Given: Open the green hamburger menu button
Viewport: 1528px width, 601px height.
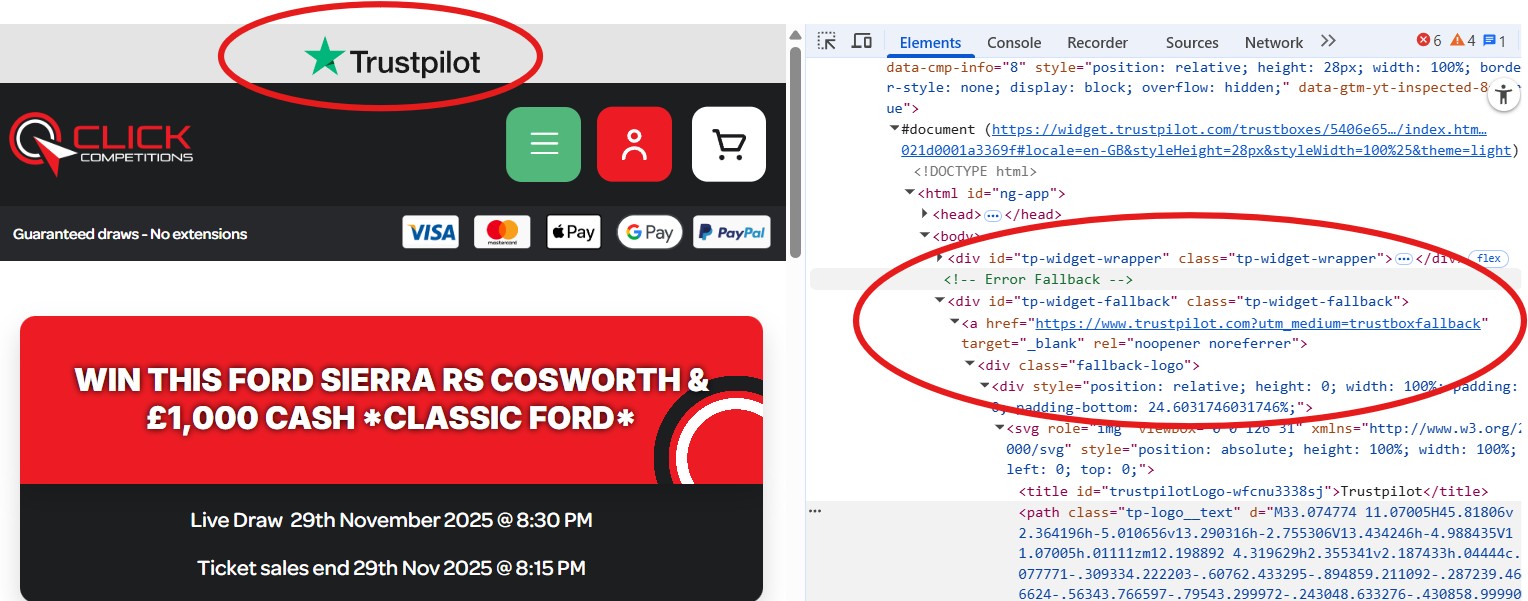Looking at the screenshot, I should [543, 144].
